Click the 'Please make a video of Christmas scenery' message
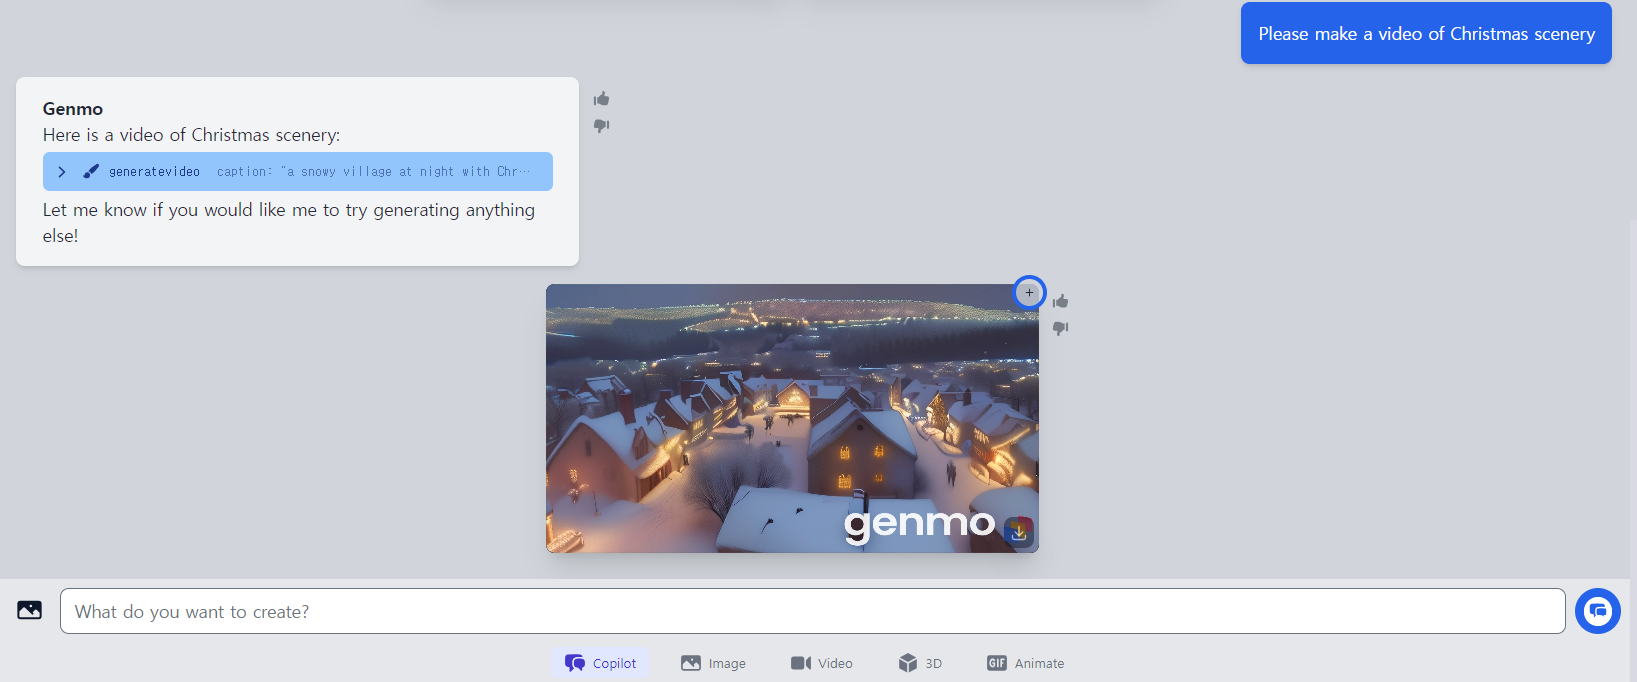The height and width of the screenshot is (682, 1637). (x=1426, y=33)
